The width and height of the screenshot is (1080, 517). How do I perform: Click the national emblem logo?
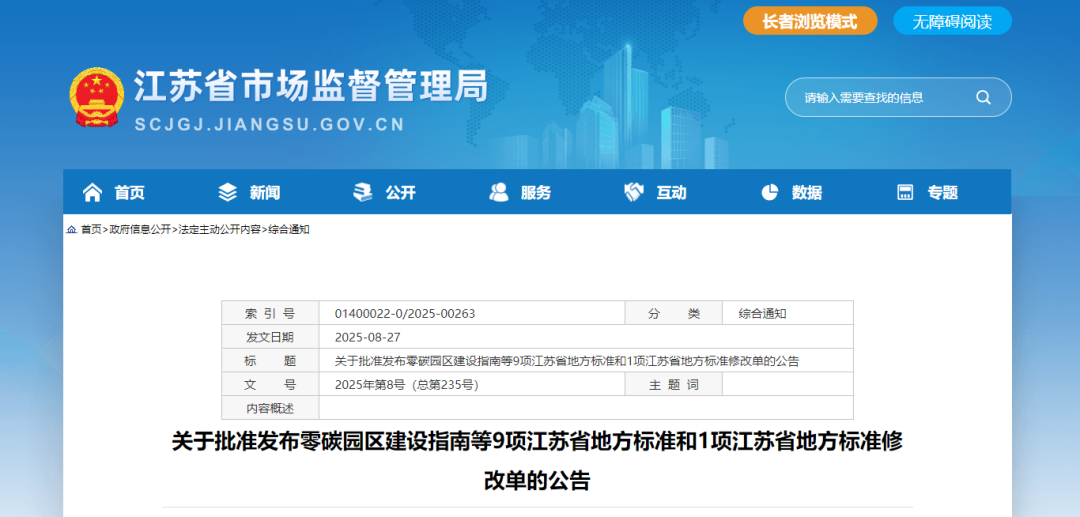(x=97, y=97)
